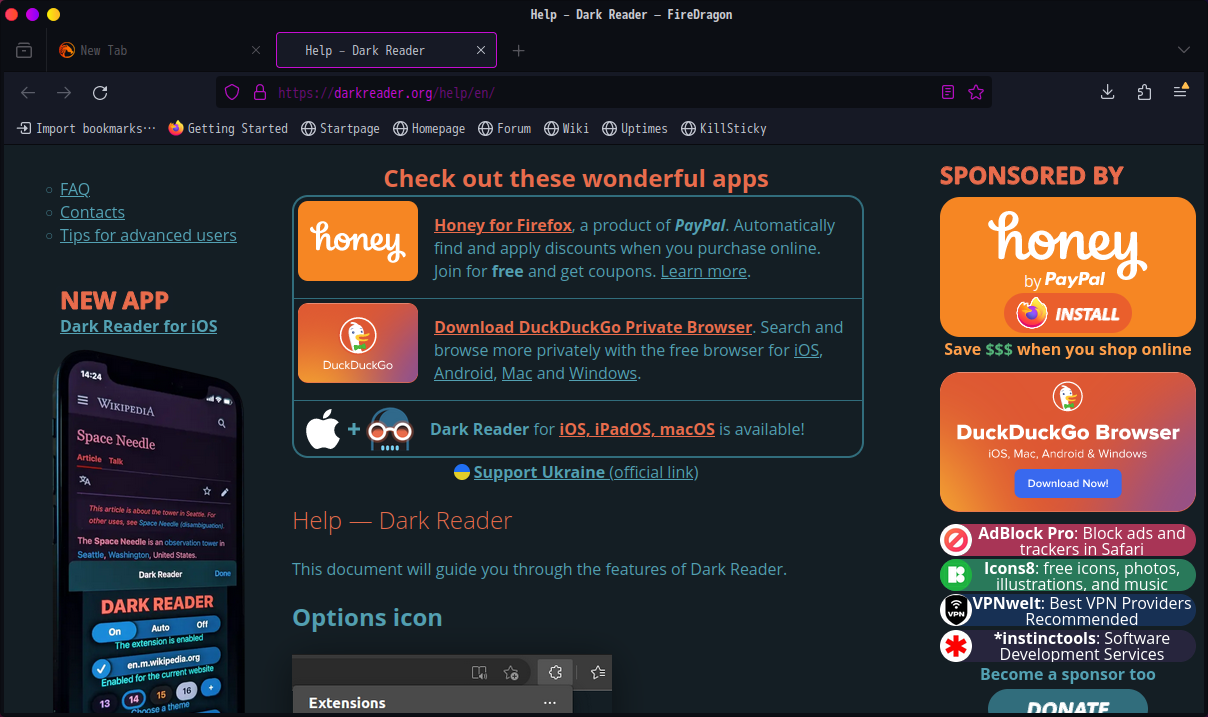This screenshot has width=1208, height=717.
Task: Expand the list all tabs chevron
Action: [x=1184, y=50]
